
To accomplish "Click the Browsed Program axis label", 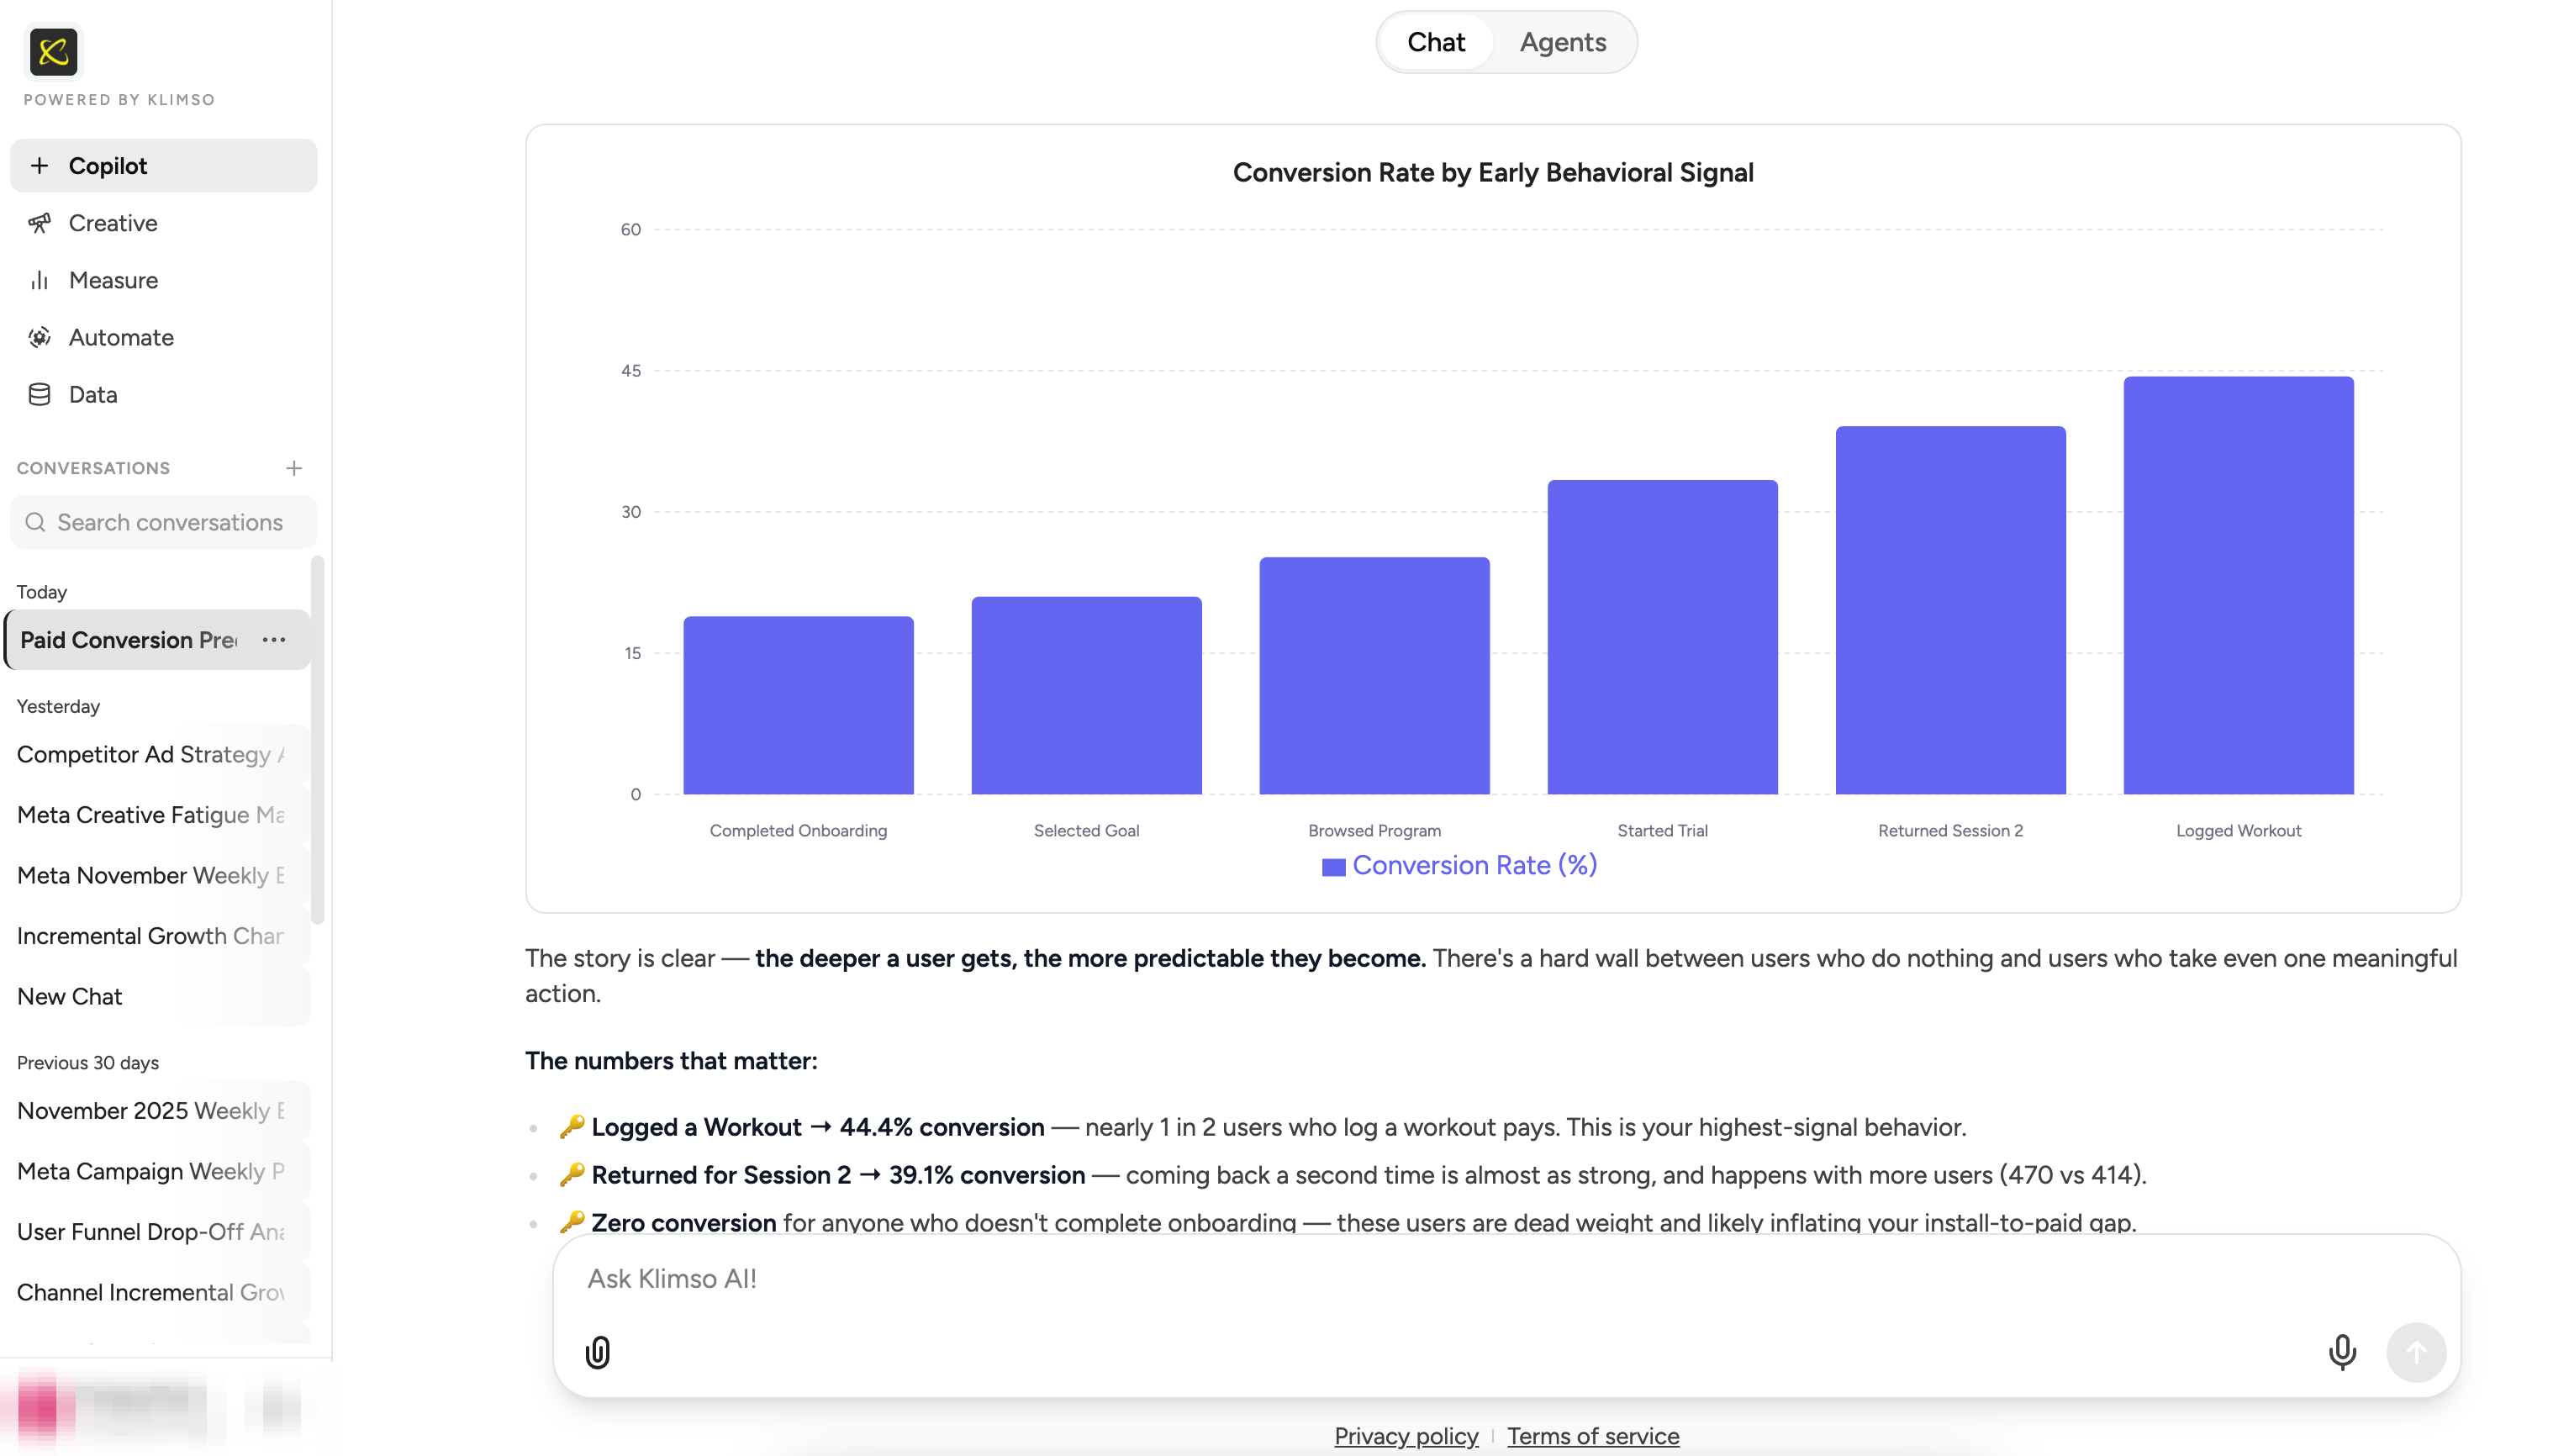I will (x=1374, y=831).
